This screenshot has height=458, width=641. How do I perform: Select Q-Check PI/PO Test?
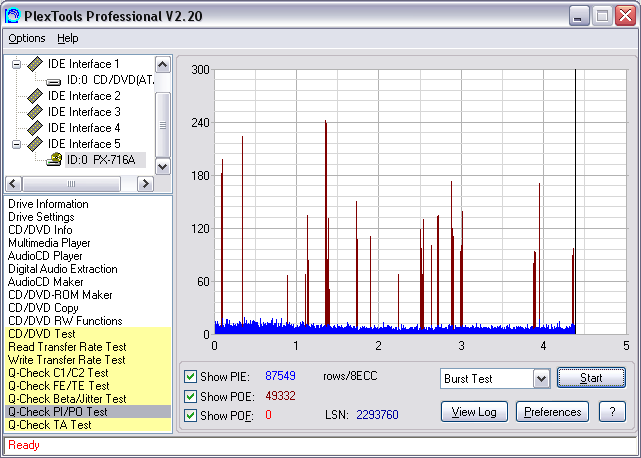88,412
